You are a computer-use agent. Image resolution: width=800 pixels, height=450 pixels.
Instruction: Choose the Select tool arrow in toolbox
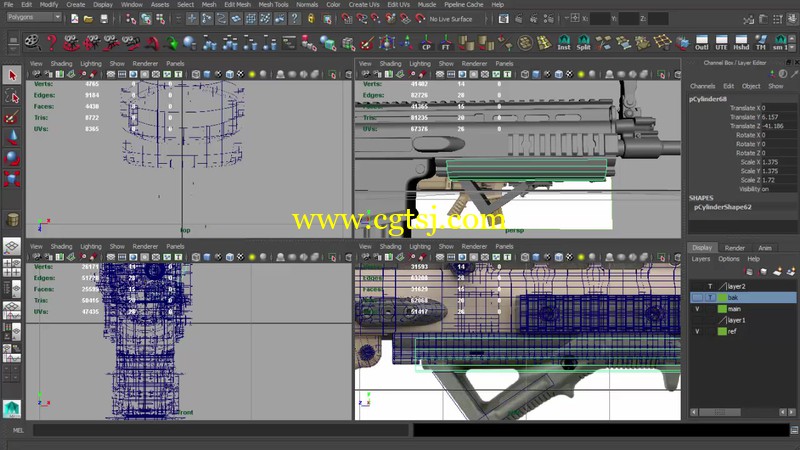(x=12, y=76)
